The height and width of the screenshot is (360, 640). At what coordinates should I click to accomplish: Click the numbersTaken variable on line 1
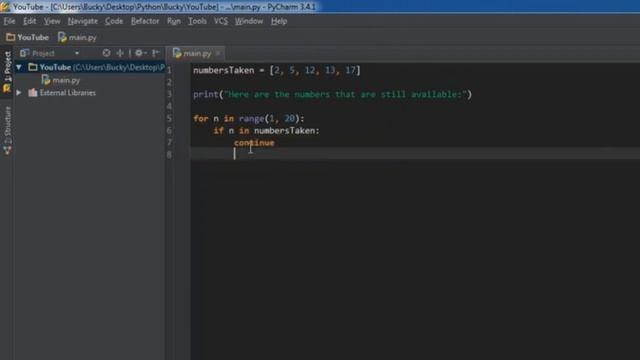point(224,71)
